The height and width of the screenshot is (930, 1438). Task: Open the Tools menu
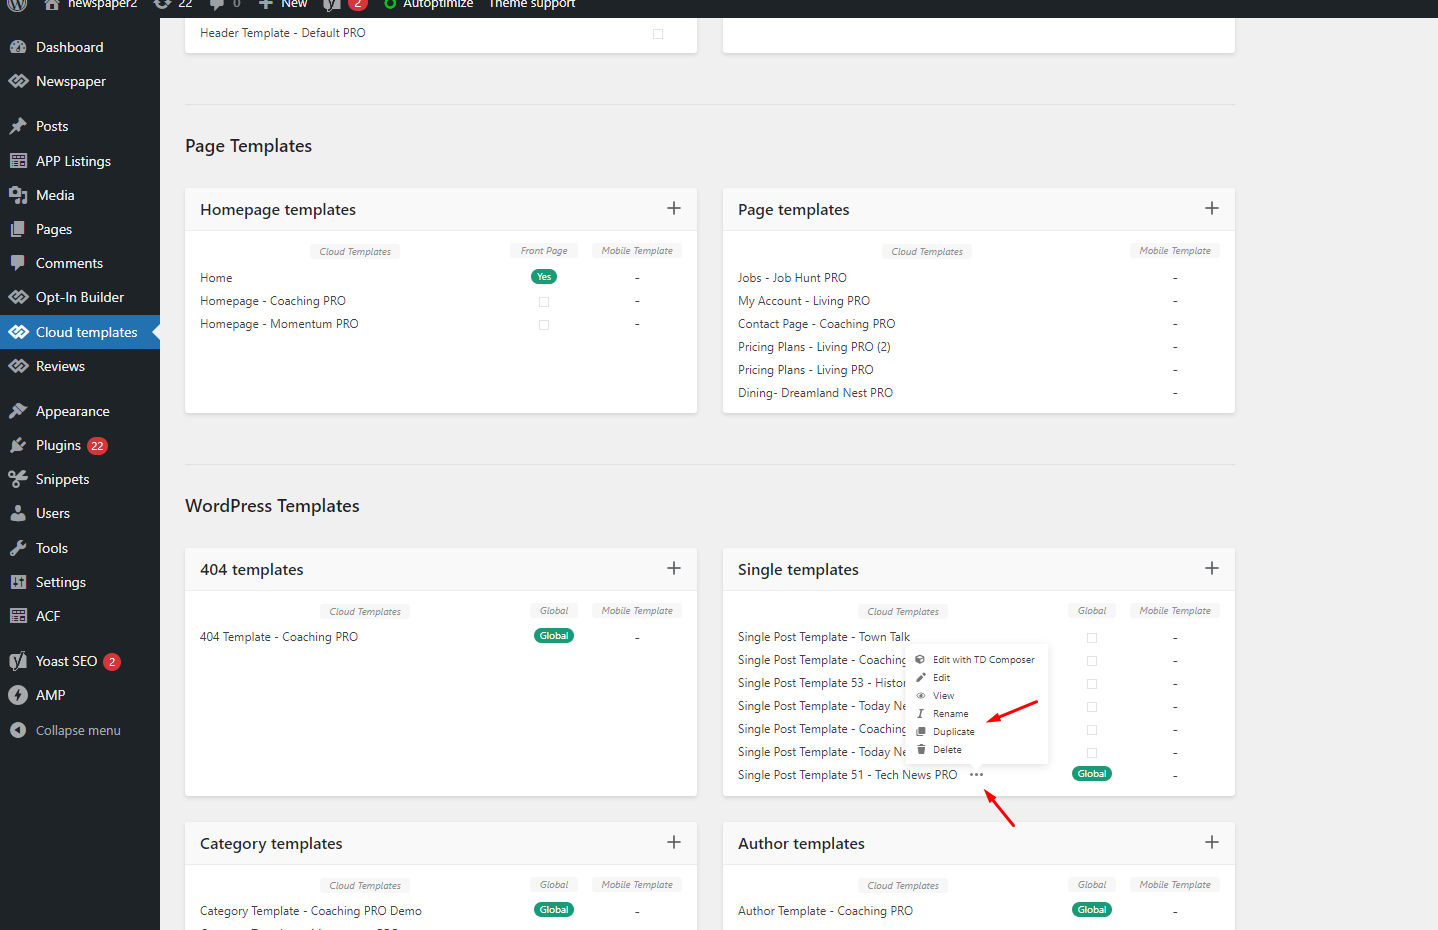point(52,548)
